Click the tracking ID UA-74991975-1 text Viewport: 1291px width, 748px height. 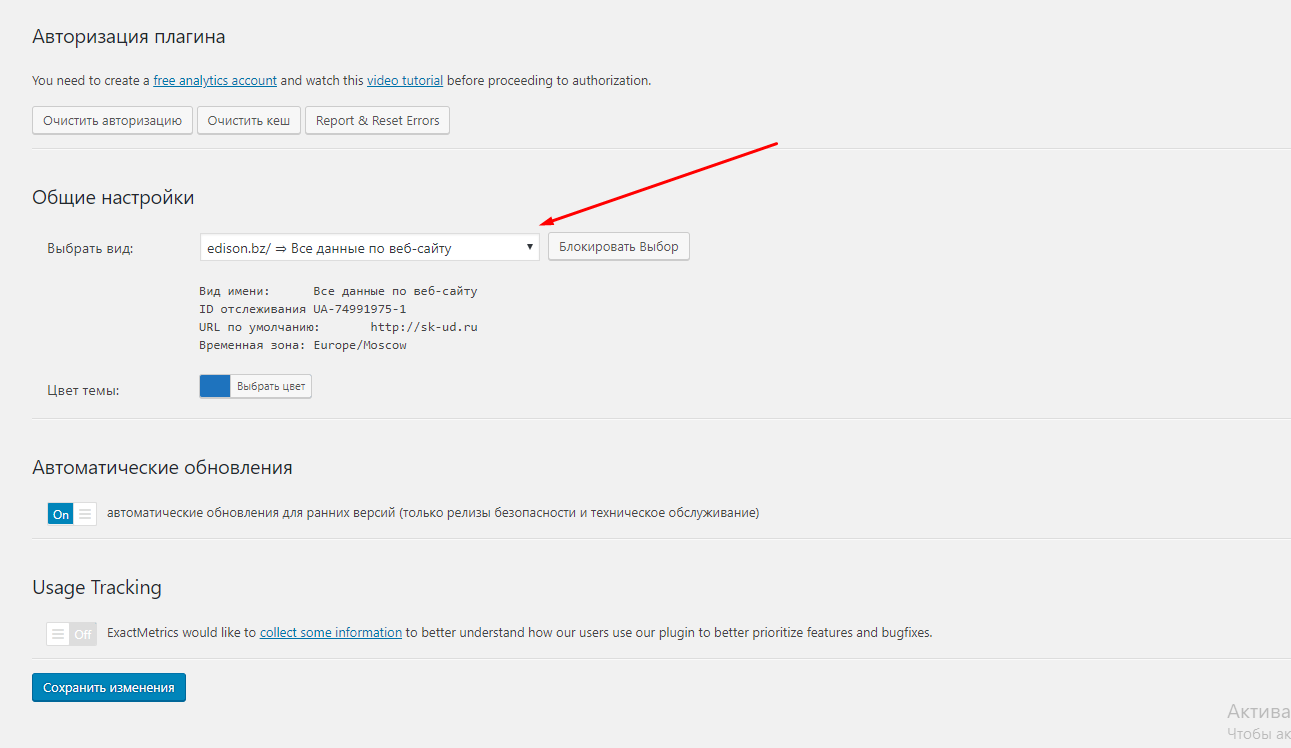click(359, 309)
